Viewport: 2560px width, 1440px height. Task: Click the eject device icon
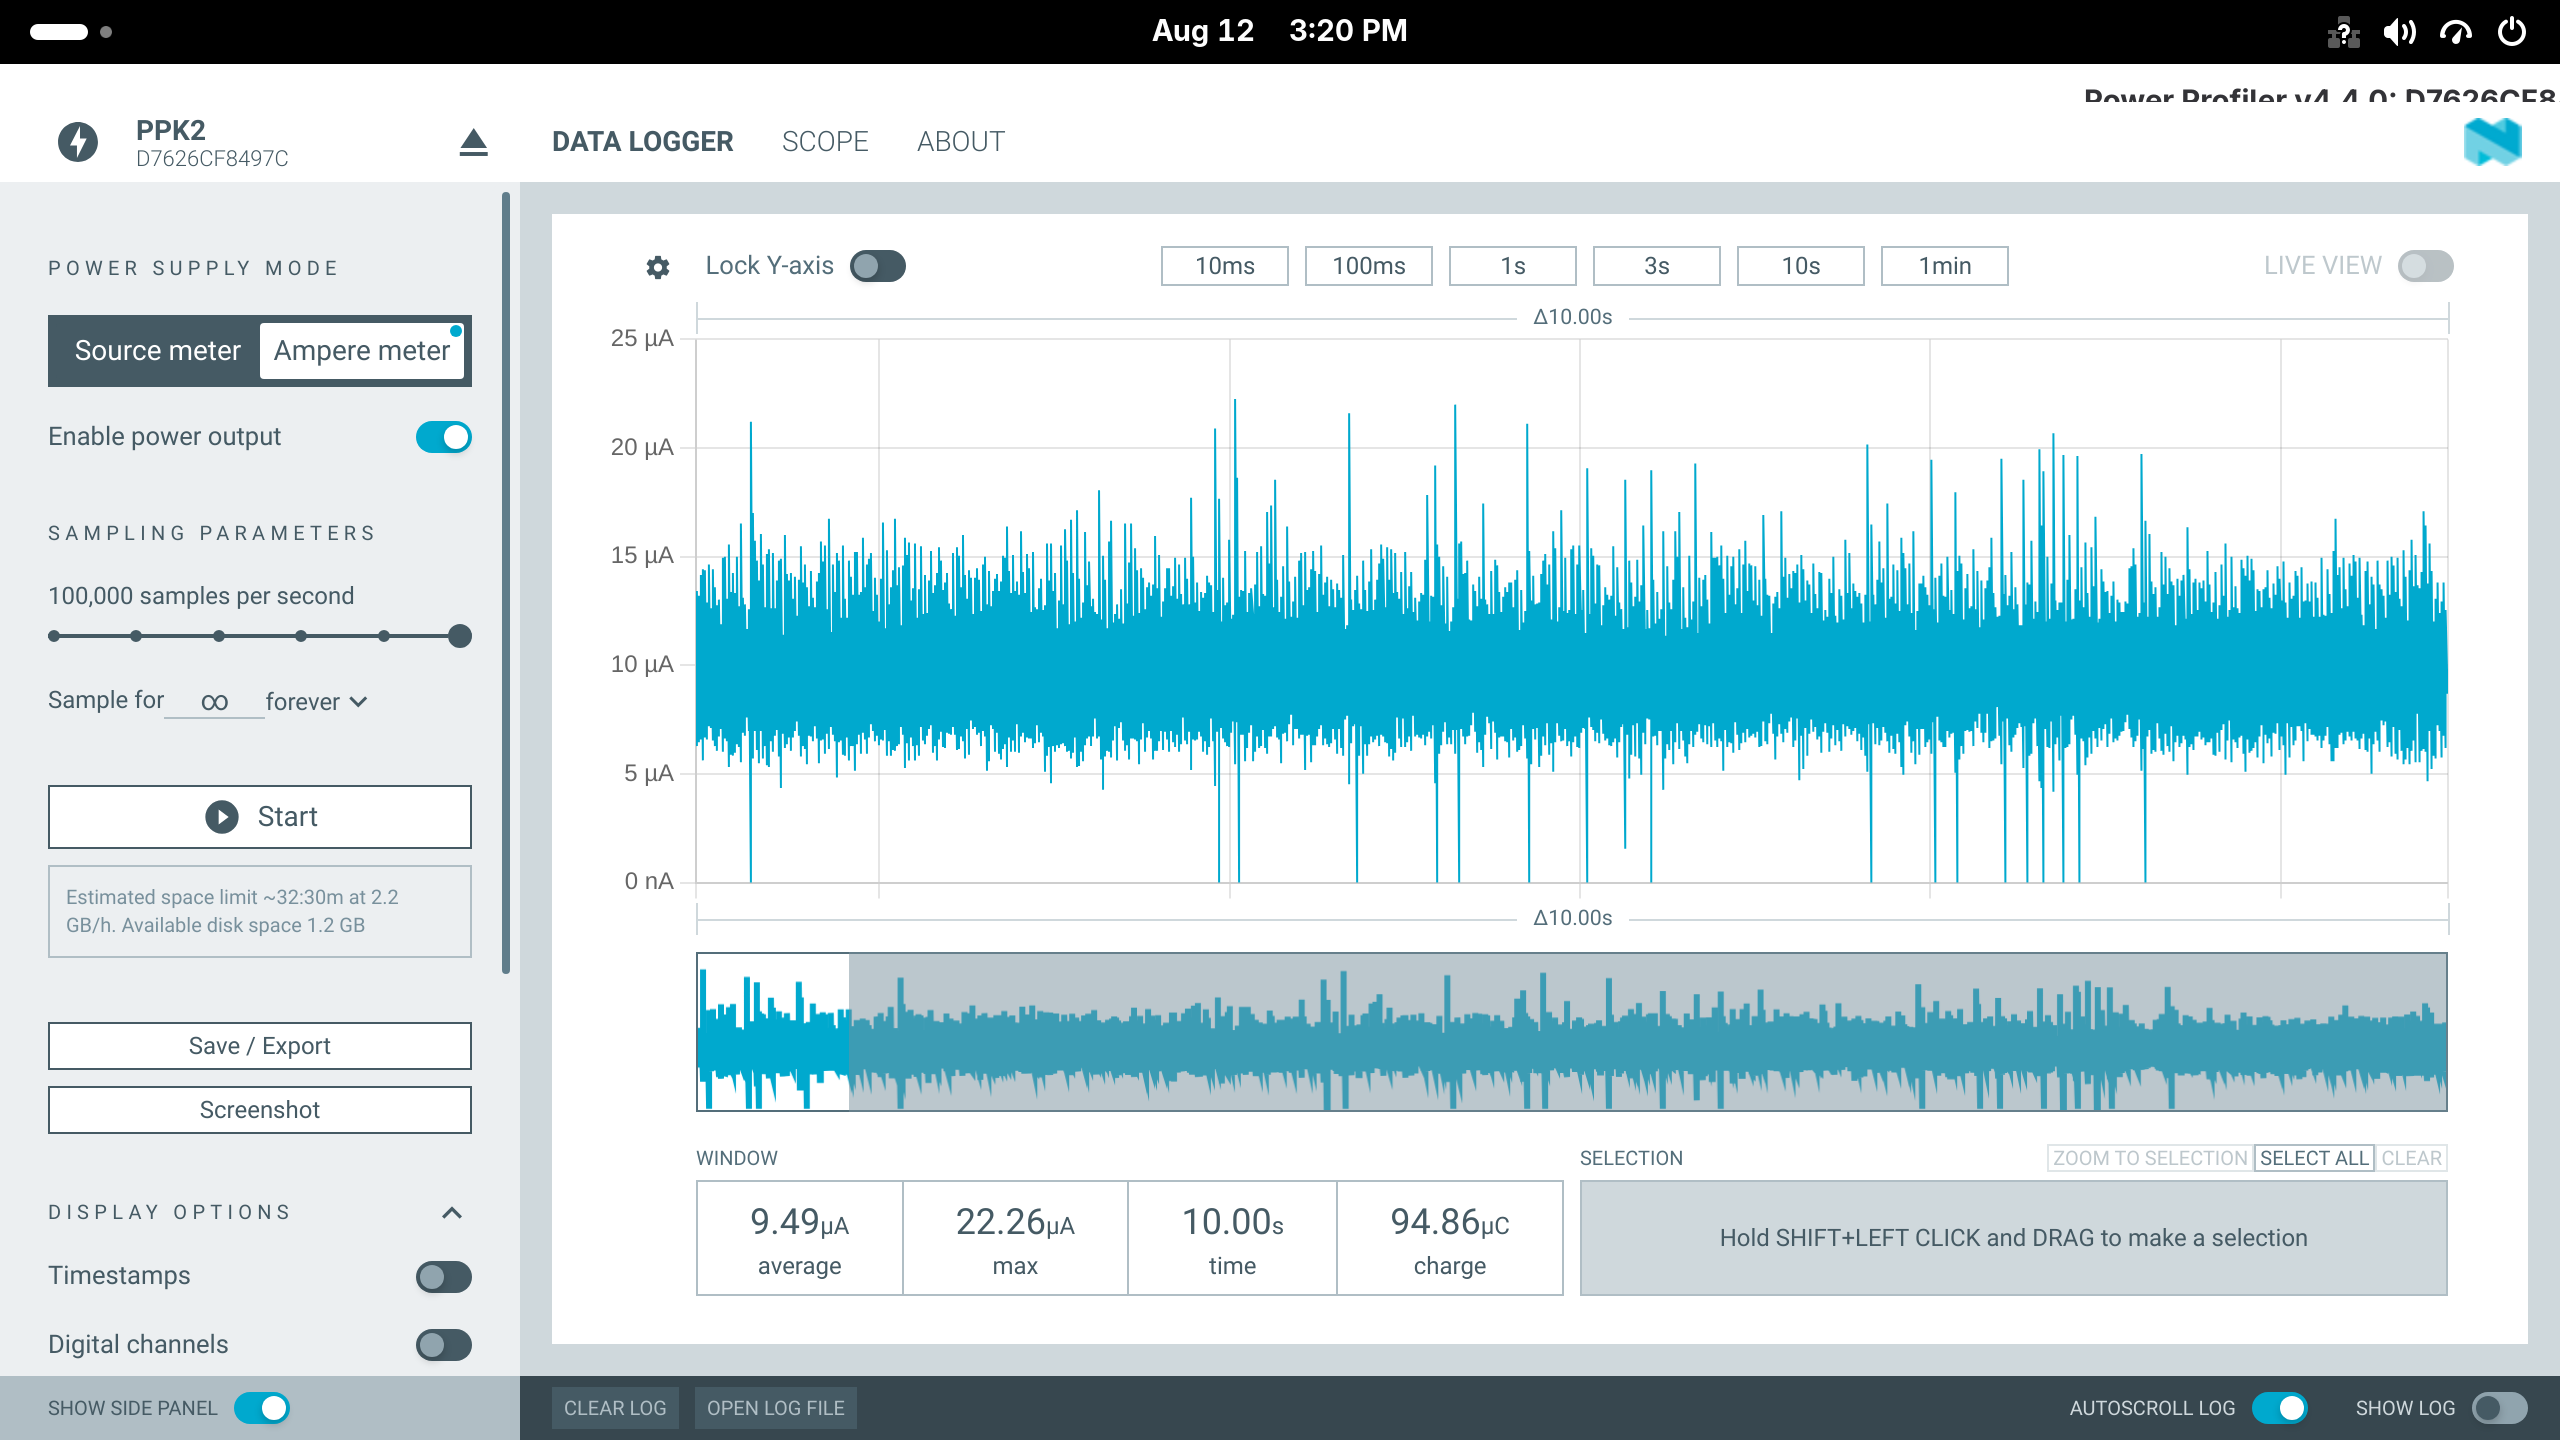(x=473, y=143)
